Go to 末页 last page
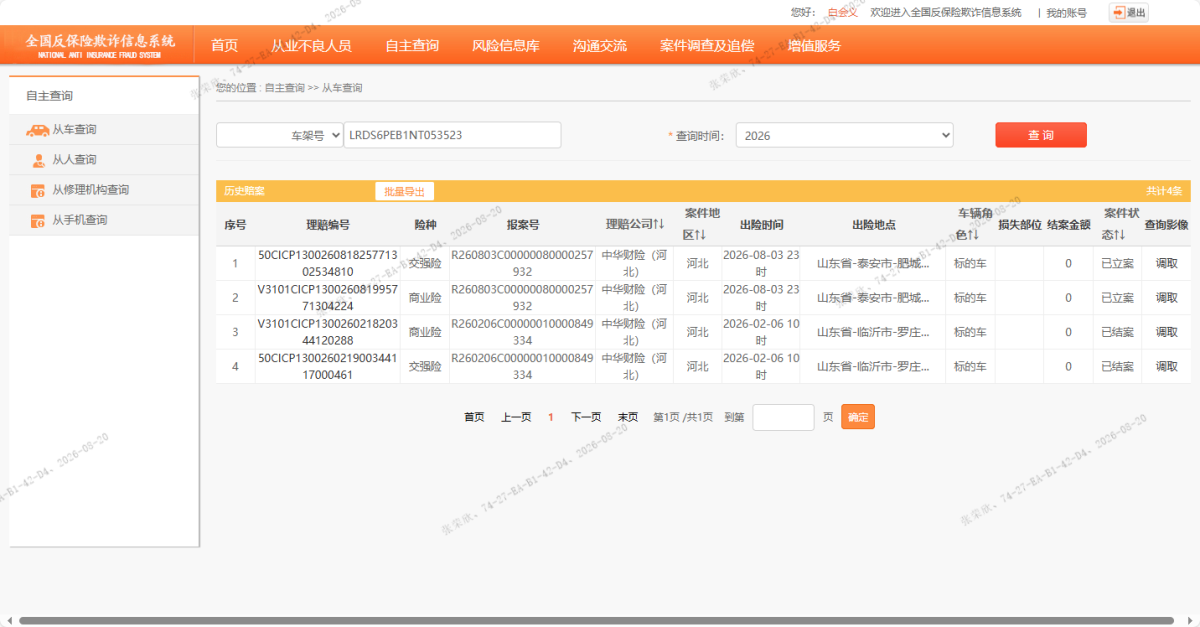This screenshot has height=627, width=1200. [628, 417]
